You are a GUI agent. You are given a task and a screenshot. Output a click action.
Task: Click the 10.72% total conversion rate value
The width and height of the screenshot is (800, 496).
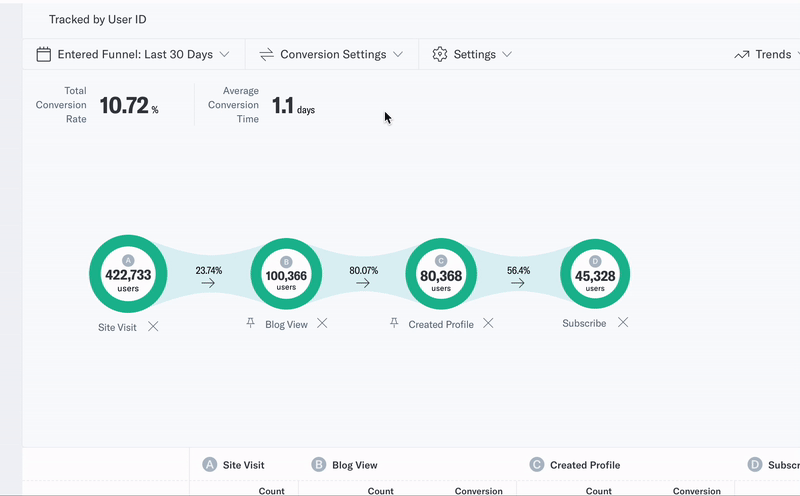click(129, 106)
